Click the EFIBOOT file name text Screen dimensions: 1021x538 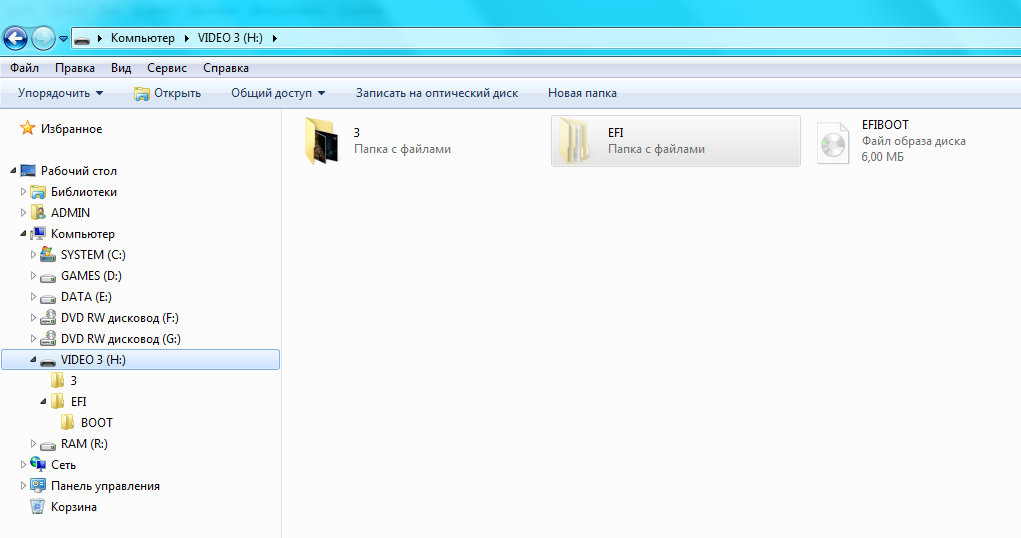click(885, 125)
